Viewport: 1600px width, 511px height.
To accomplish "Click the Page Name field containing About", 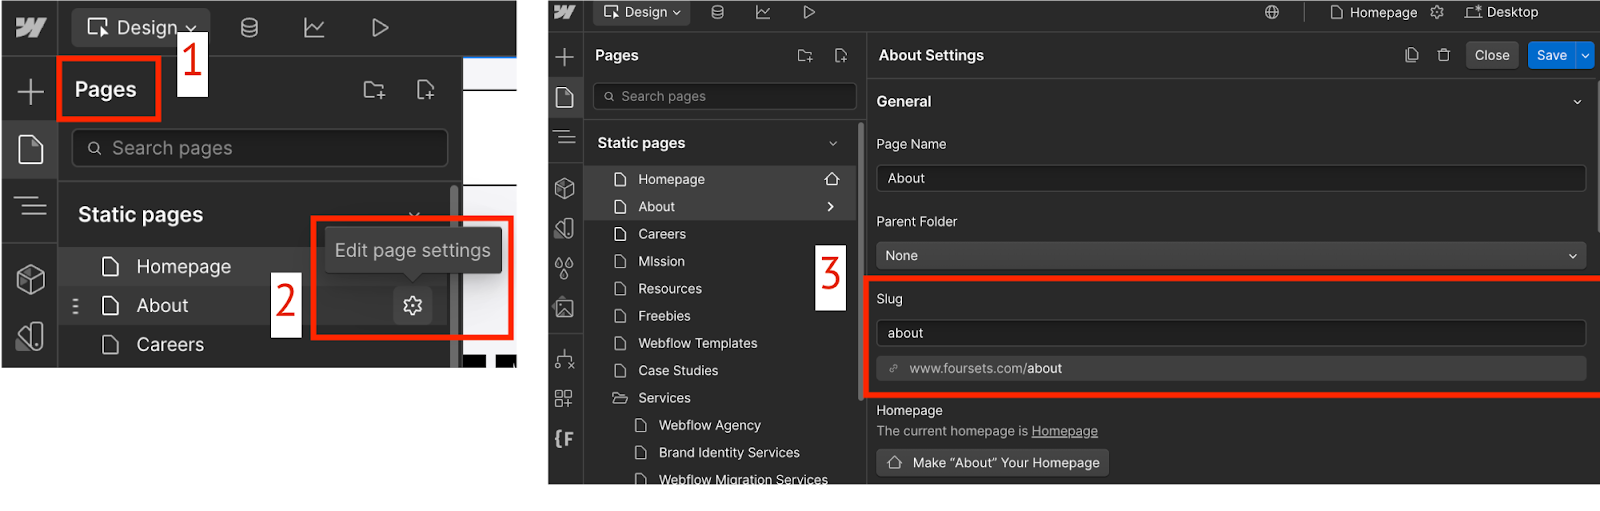I will pos(1231,178).
